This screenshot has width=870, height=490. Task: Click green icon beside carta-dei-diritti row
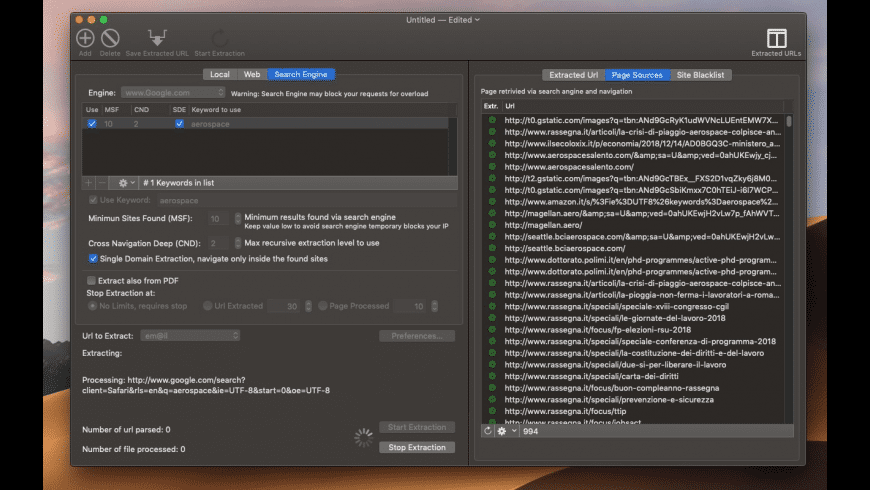coord(492,376)
